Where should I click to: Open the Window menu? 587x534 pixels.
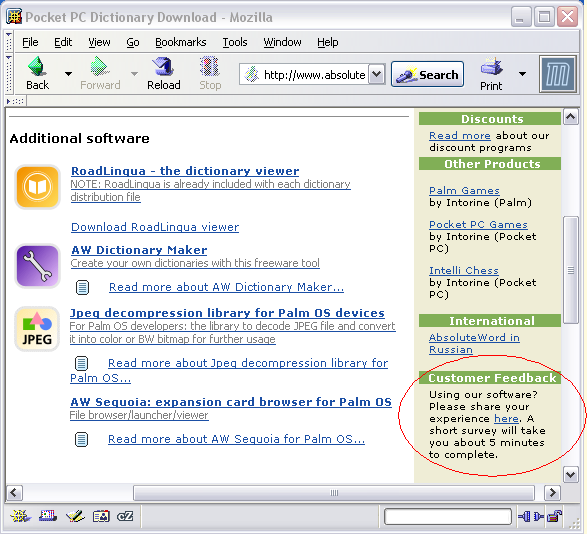click(x=282, y=42)
